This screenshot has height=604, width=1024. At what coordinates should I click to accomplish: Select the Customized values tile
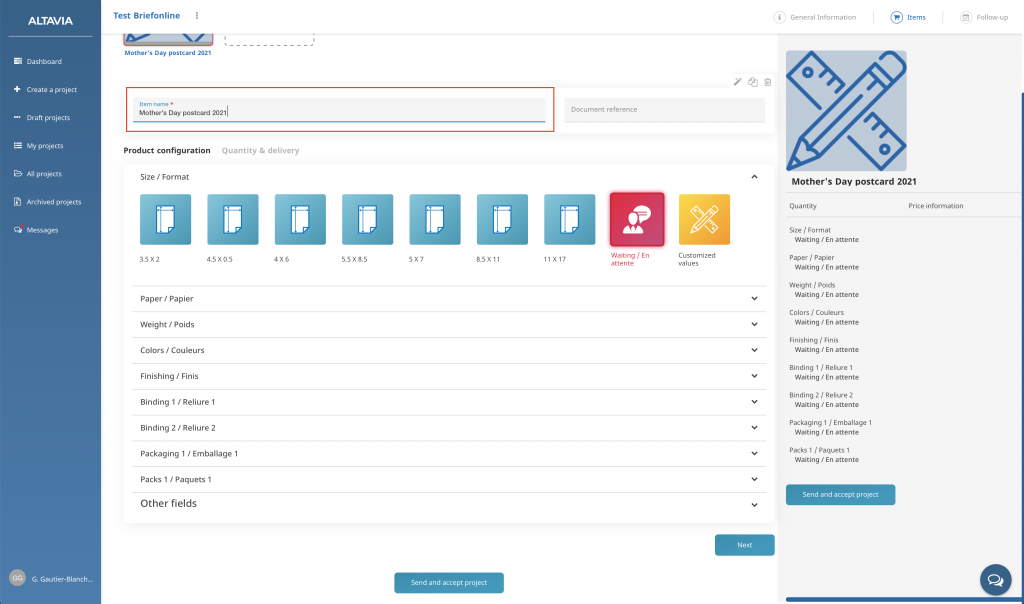[704, 220]
